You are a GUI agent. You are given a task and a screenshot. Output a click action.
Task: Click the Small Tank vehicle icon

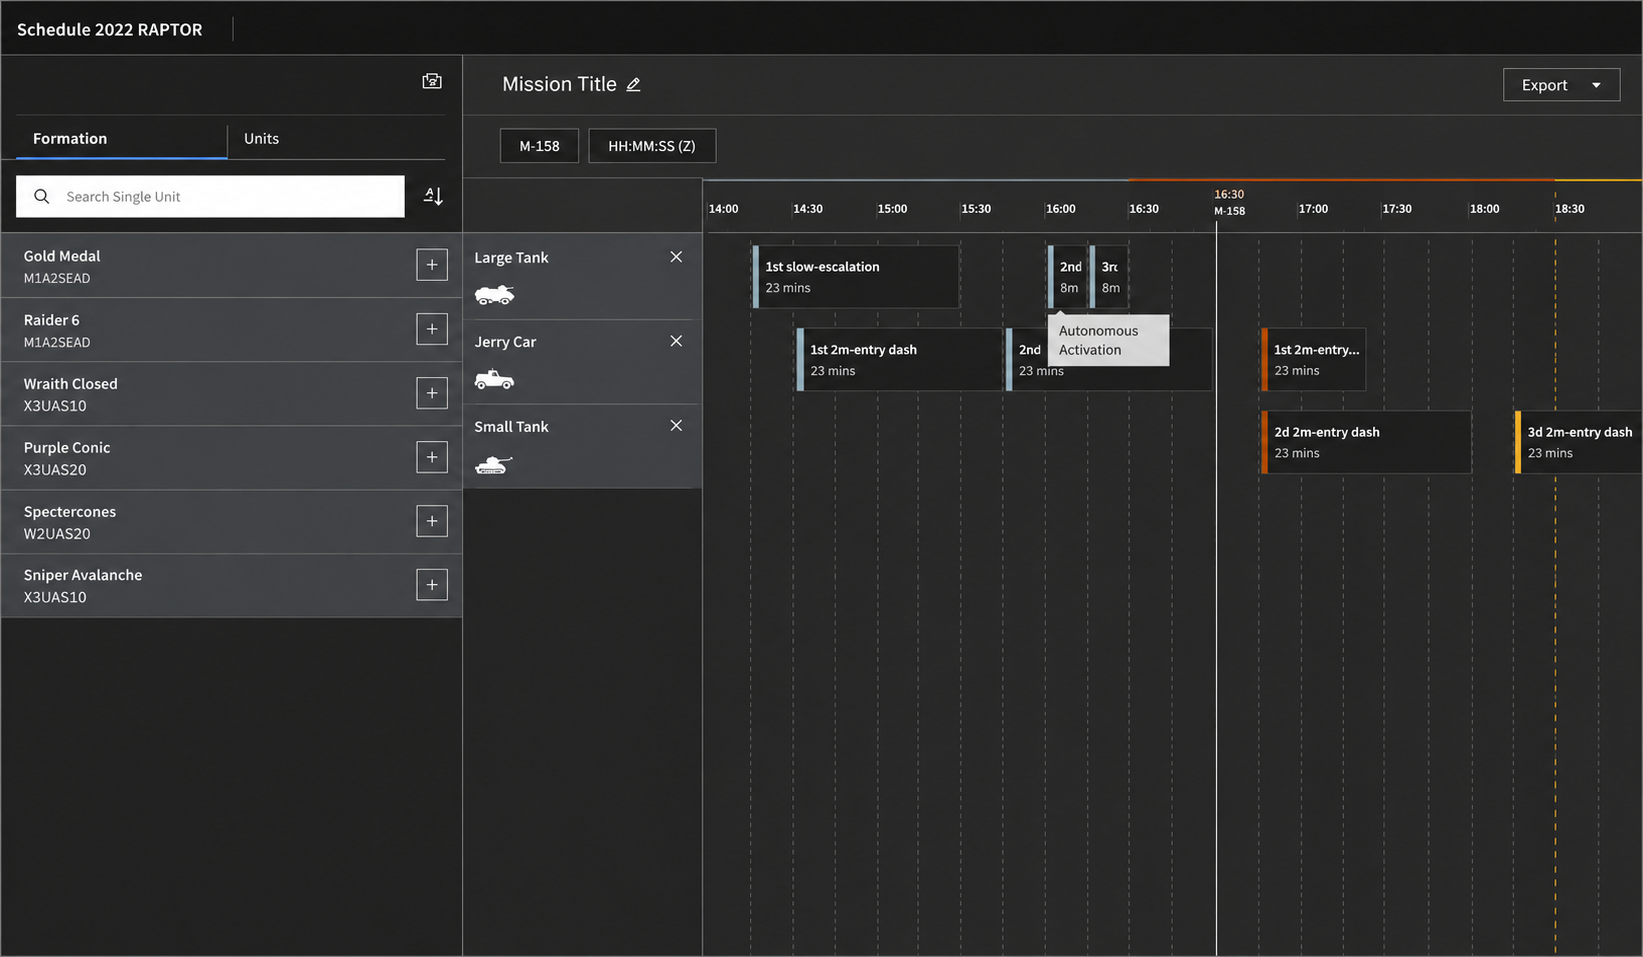click(493, 465)
